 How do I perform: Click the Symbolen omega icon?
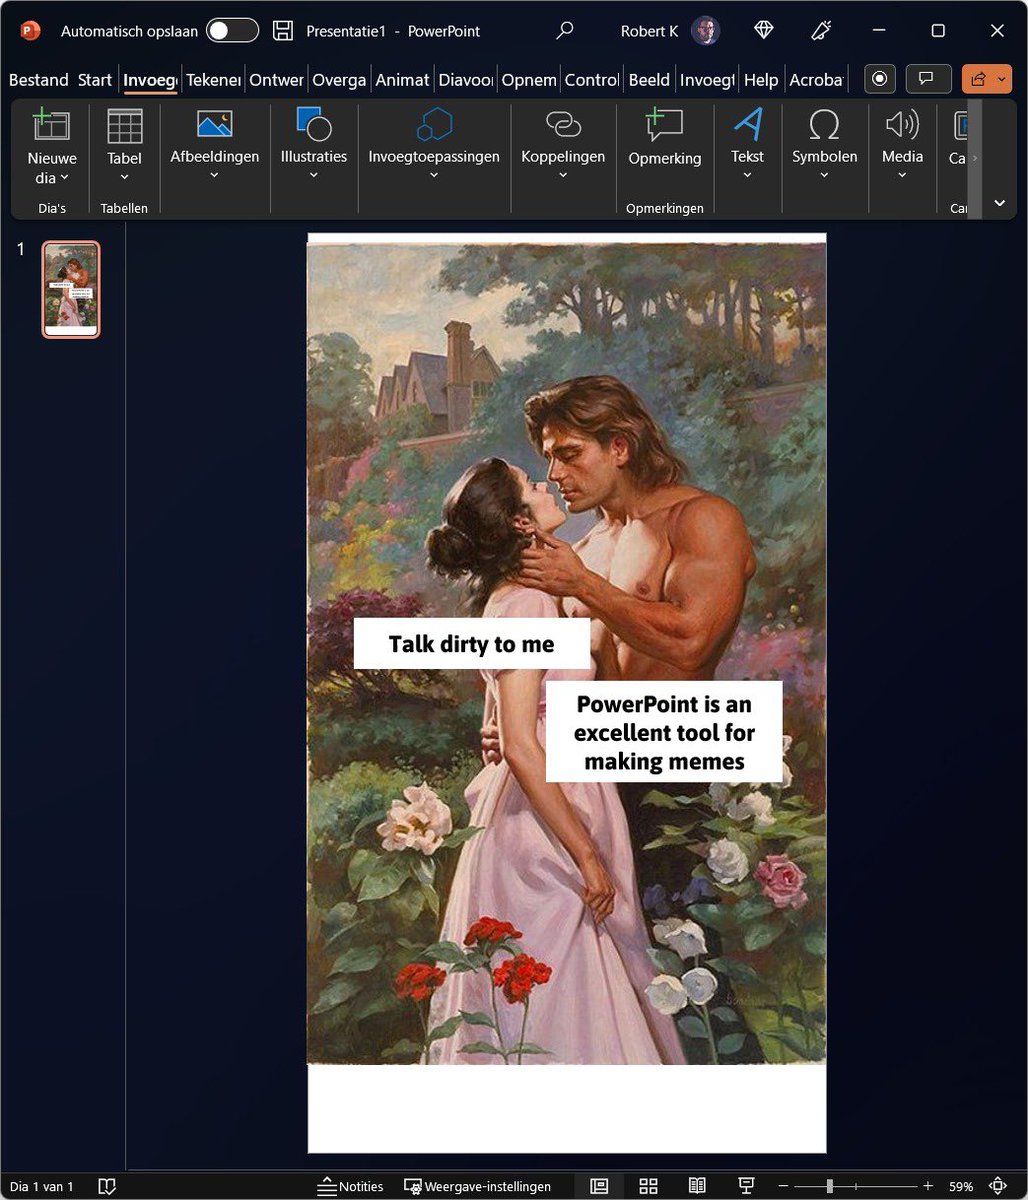(x=824, y=125)
